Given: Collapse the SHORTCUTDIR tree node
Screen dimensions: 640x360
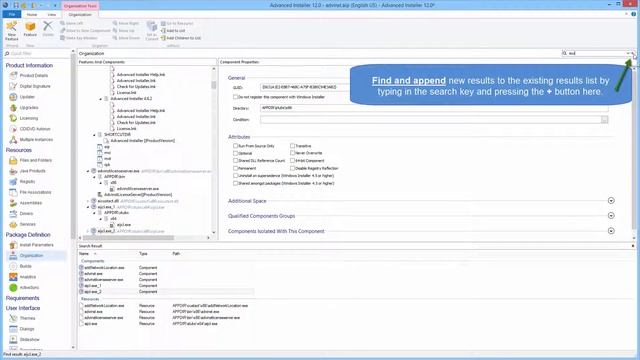Looking at the screenshot, I should click(94, 135).
